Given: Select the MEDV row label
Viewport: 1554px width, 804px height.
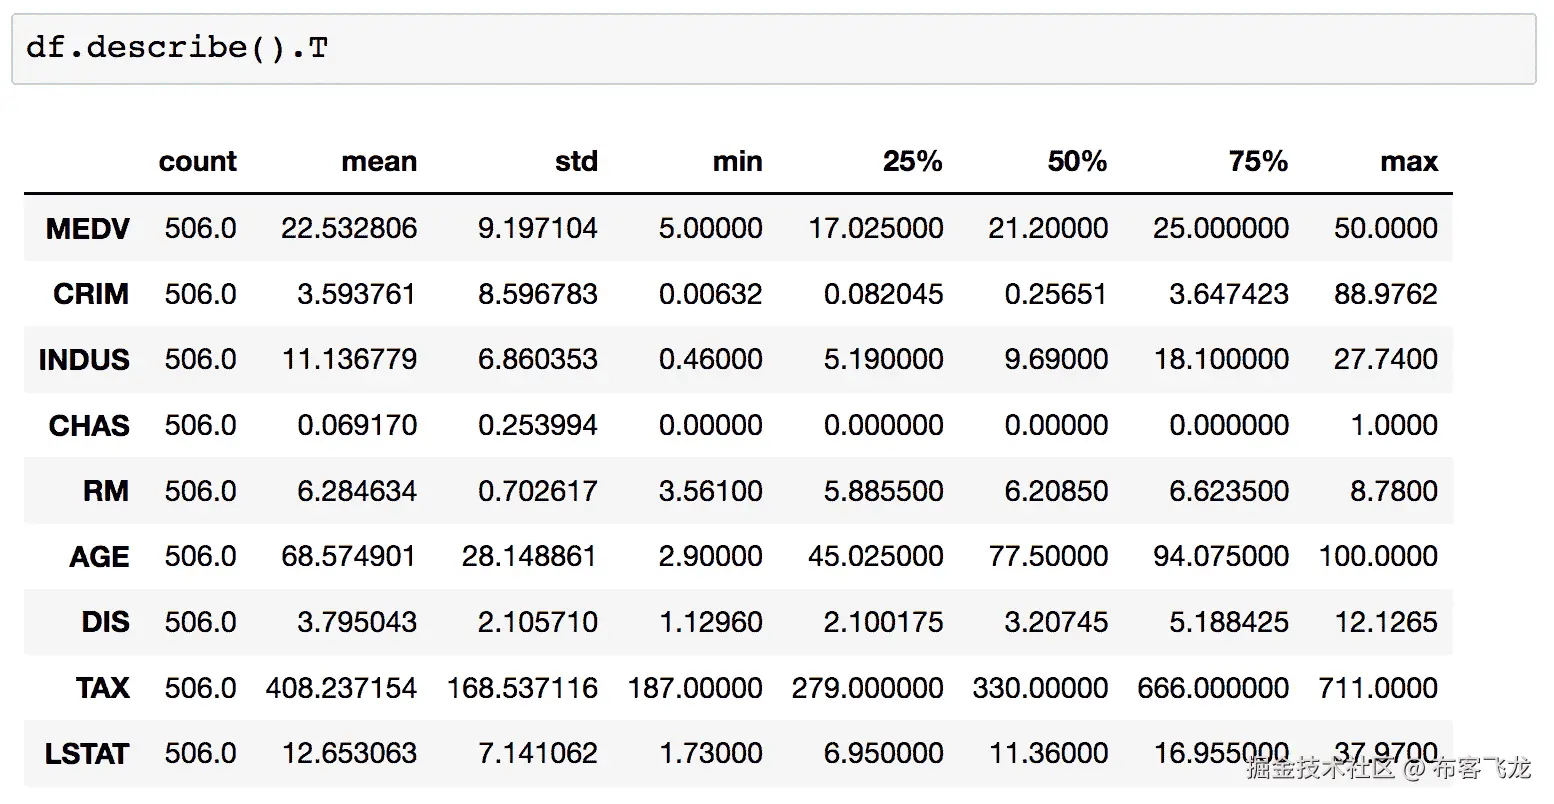Looking at the screenshot, I should 88,228.
